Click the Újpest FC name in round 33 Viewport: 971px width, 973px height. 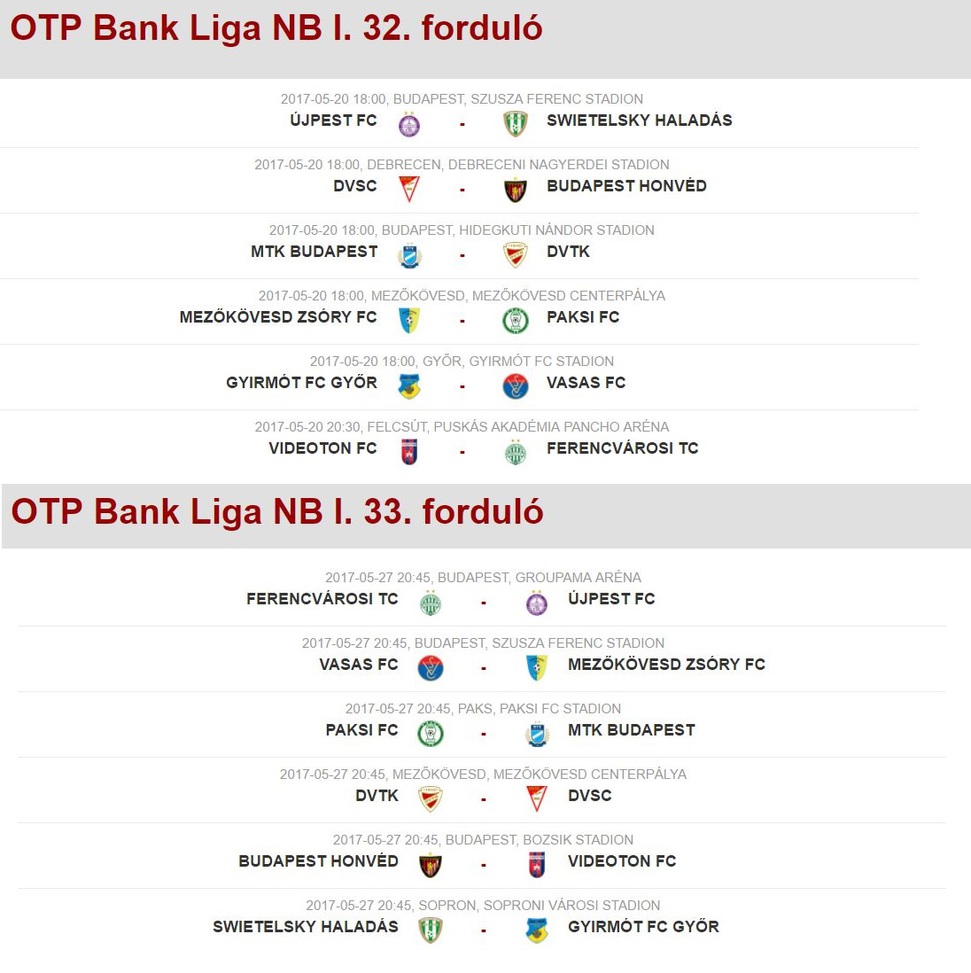[x=611, y=599]
